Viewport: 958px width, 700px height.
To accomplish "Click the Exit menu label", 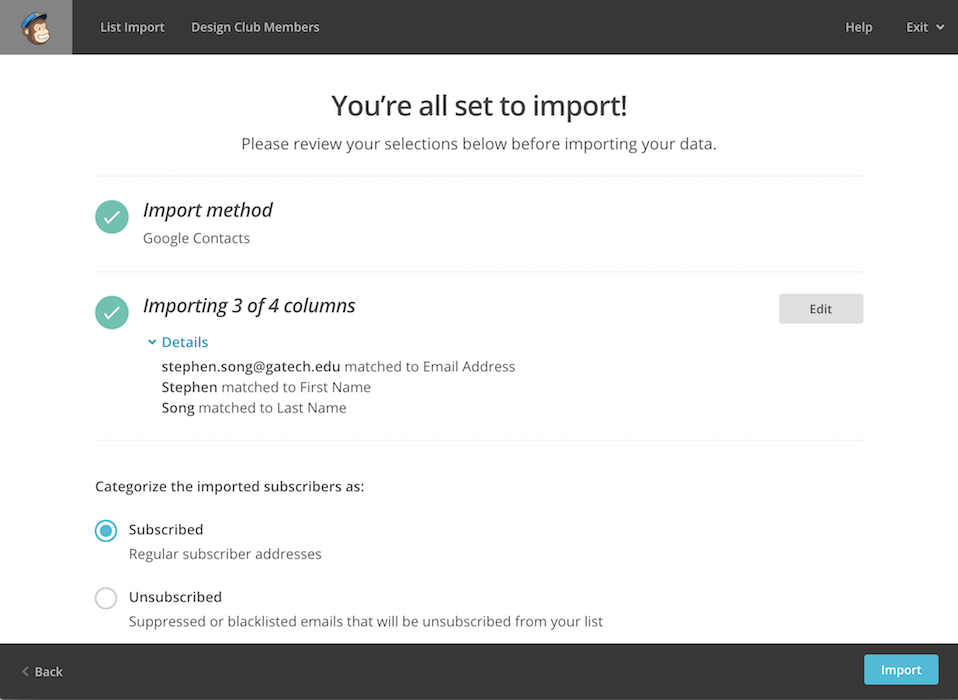I will tap(916, 27).
